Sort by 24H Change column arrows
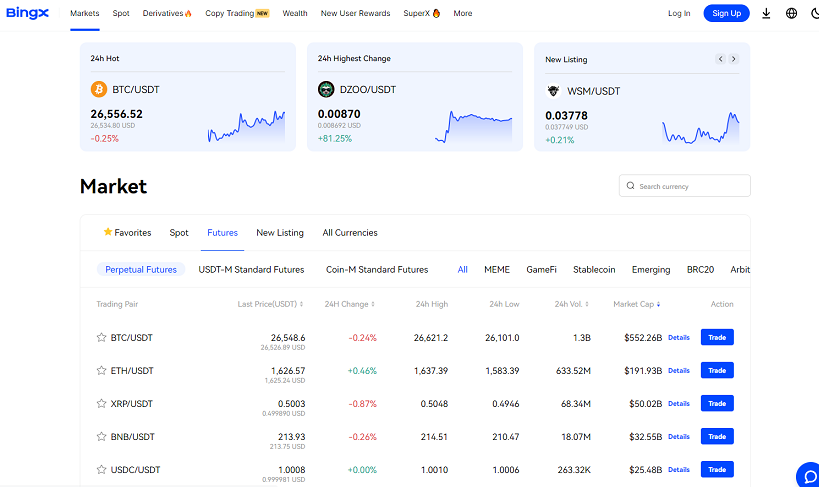 373,304
